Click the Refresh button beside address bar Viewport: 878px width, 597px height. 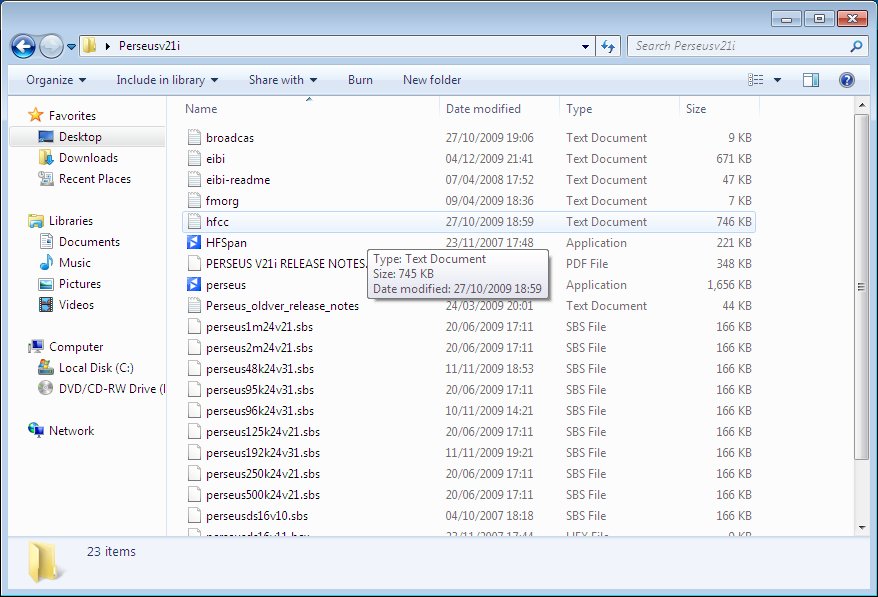(608, 46)
